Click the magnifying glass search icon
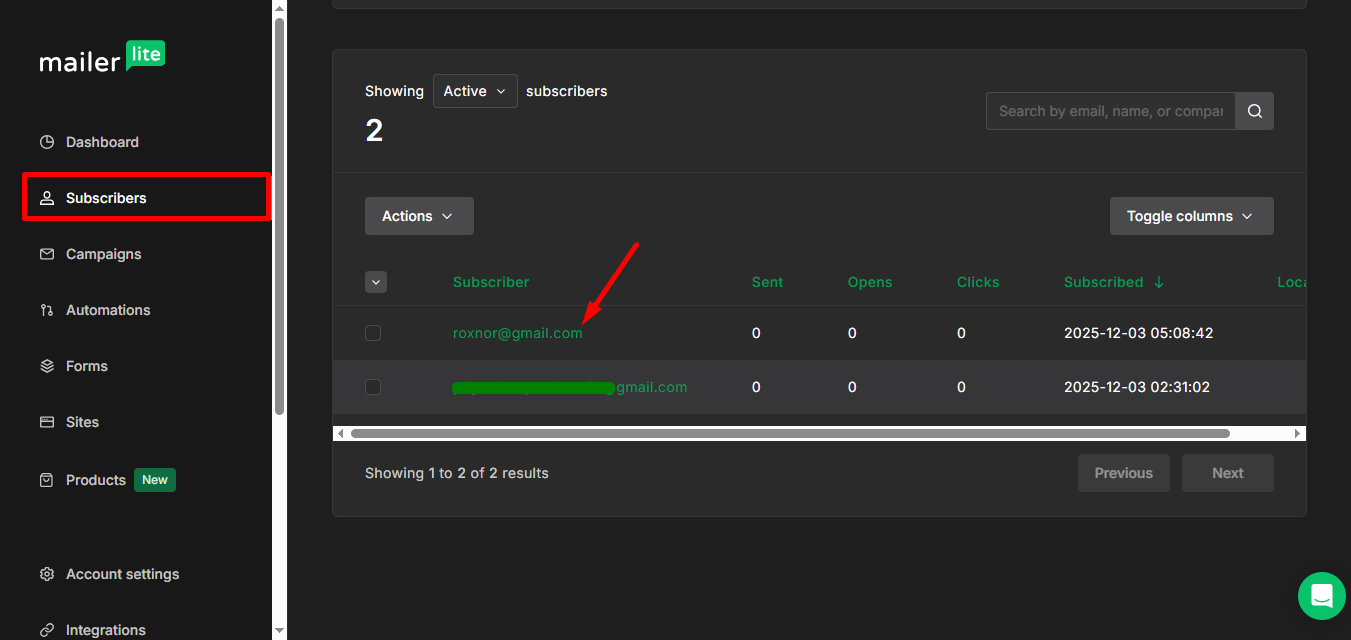 coord(1254,111)
